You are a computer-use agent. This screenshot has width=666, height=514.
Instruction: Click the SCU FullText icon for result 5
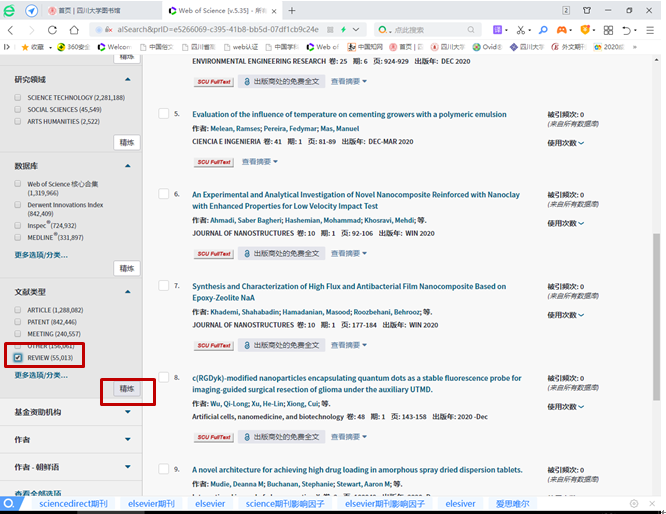pyautogui.click(x=214, y=162)
